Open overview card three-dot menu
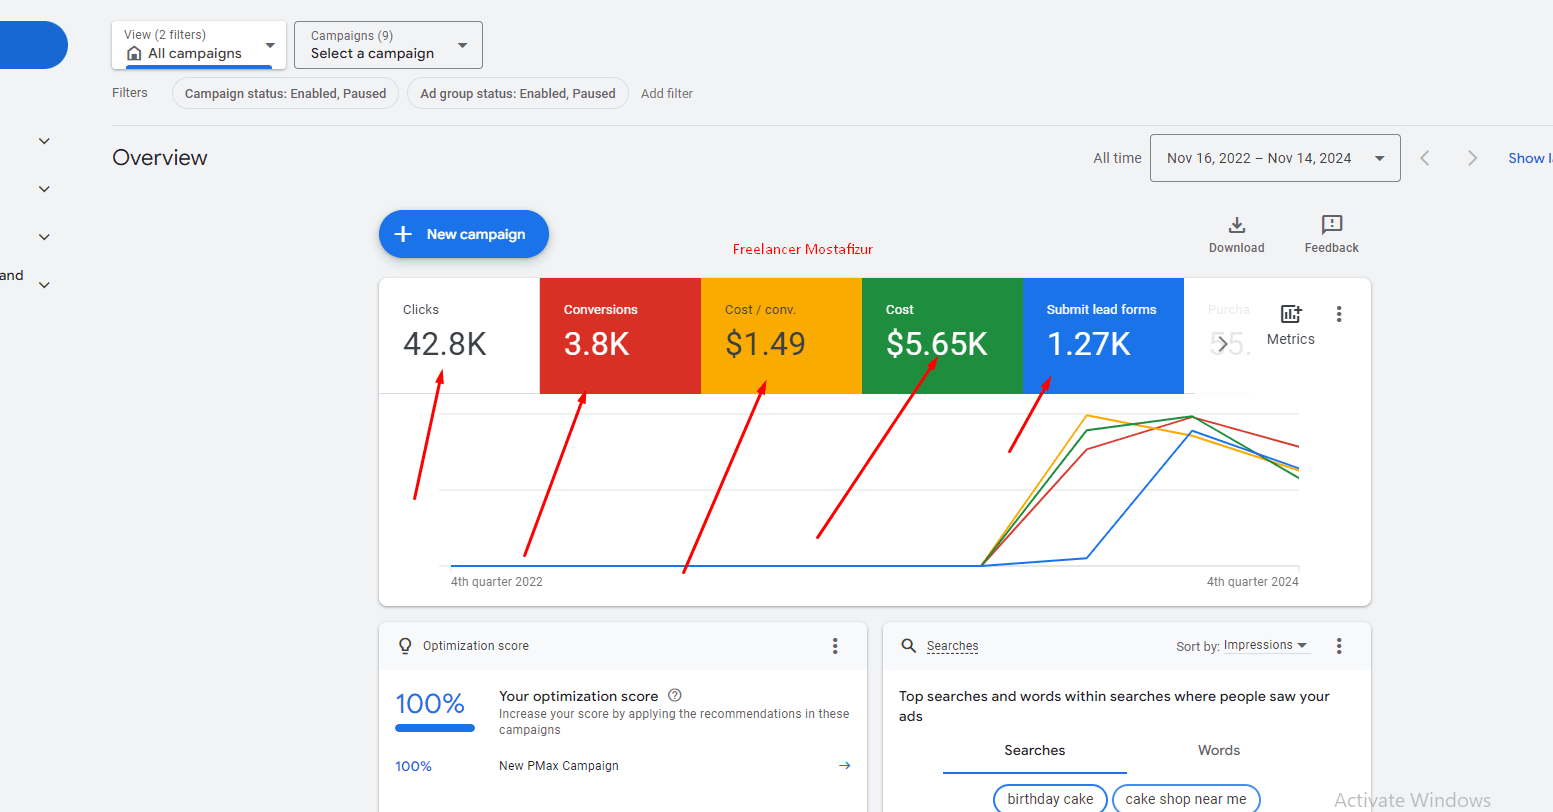The height and width of the screenshot is (812, 1553). (1339, 314)
